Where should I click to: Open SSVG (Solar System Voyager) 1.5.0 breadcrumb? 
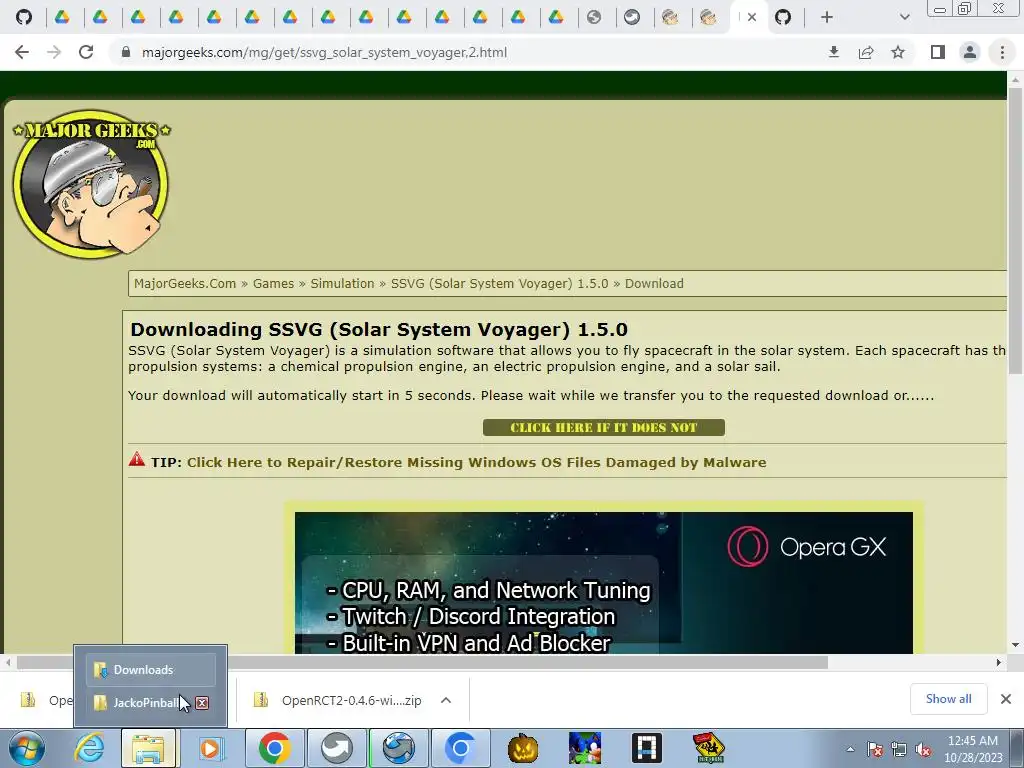tap(500, 283)
